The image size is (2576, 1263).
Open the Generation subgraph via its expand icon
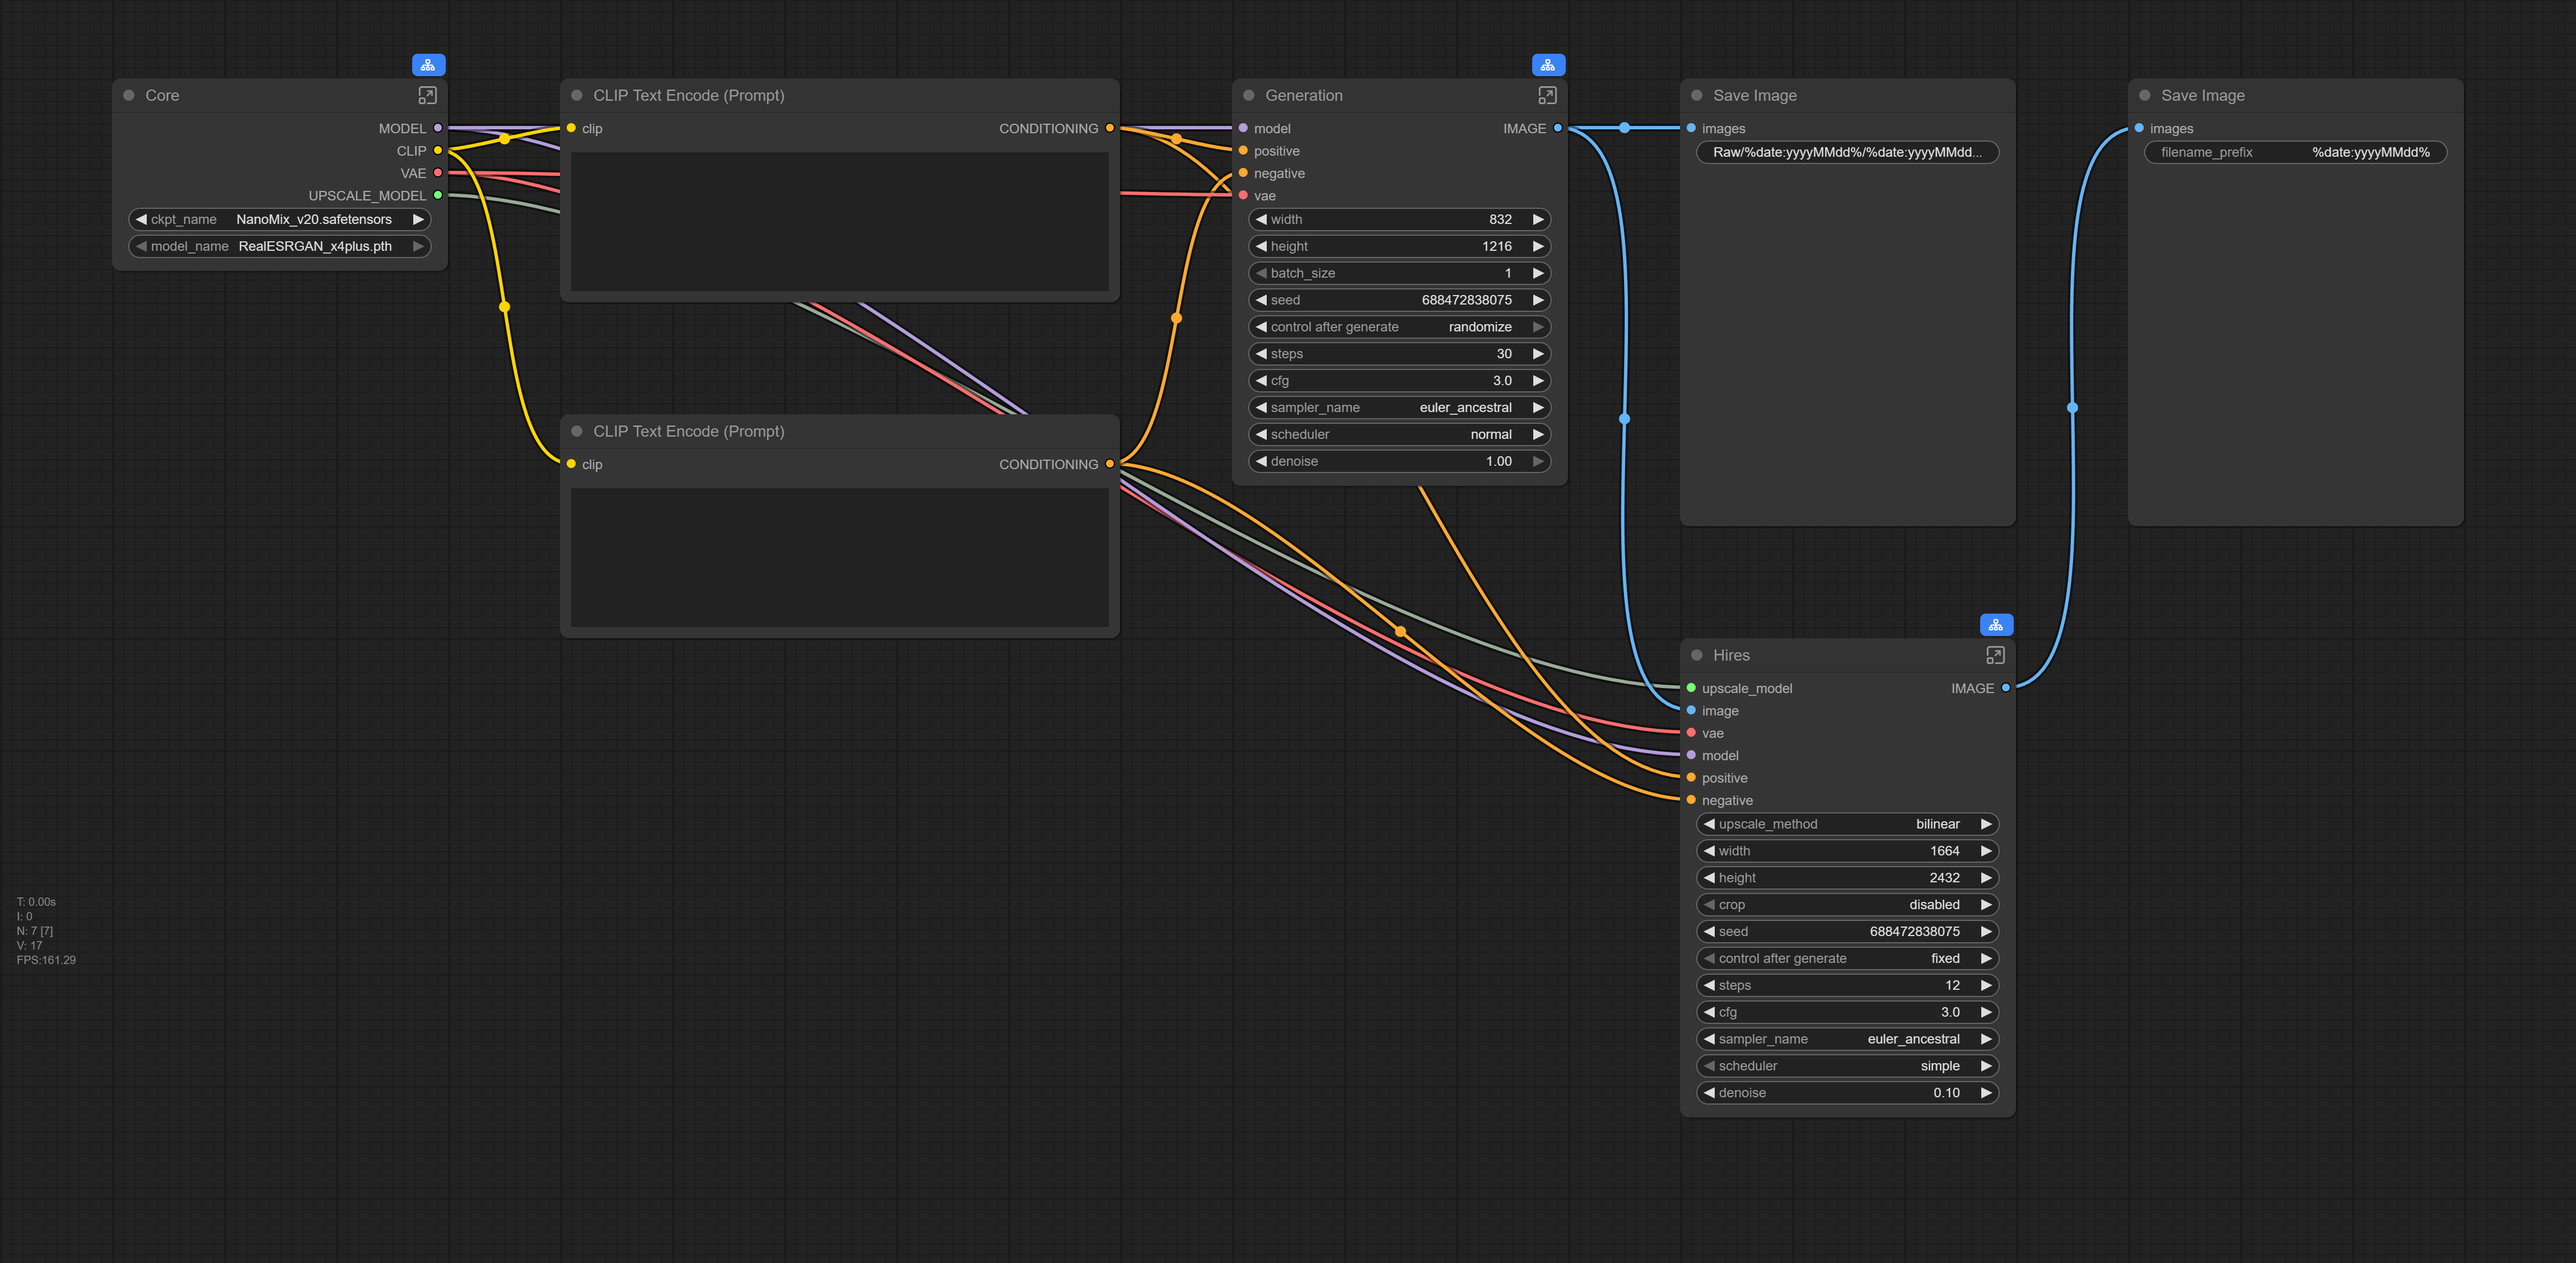(1547, 95)
